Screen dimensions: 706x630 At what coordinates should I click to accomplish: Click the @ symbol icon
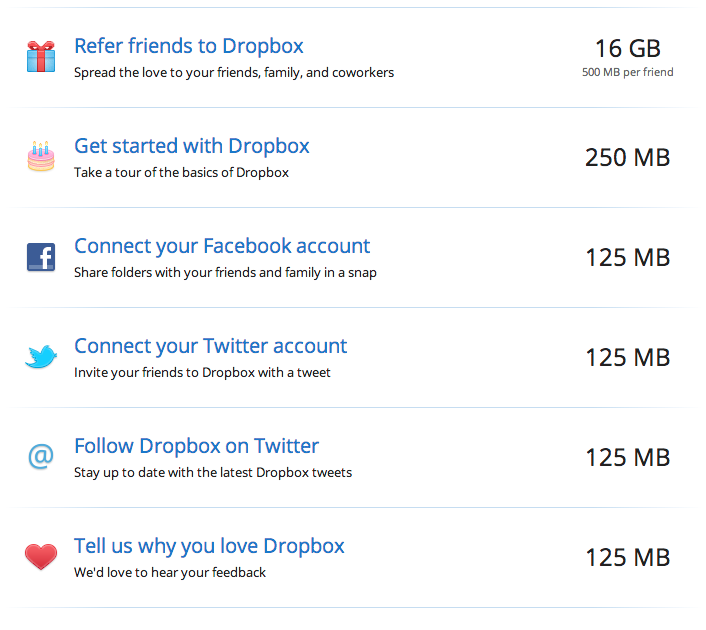[41, 456]
